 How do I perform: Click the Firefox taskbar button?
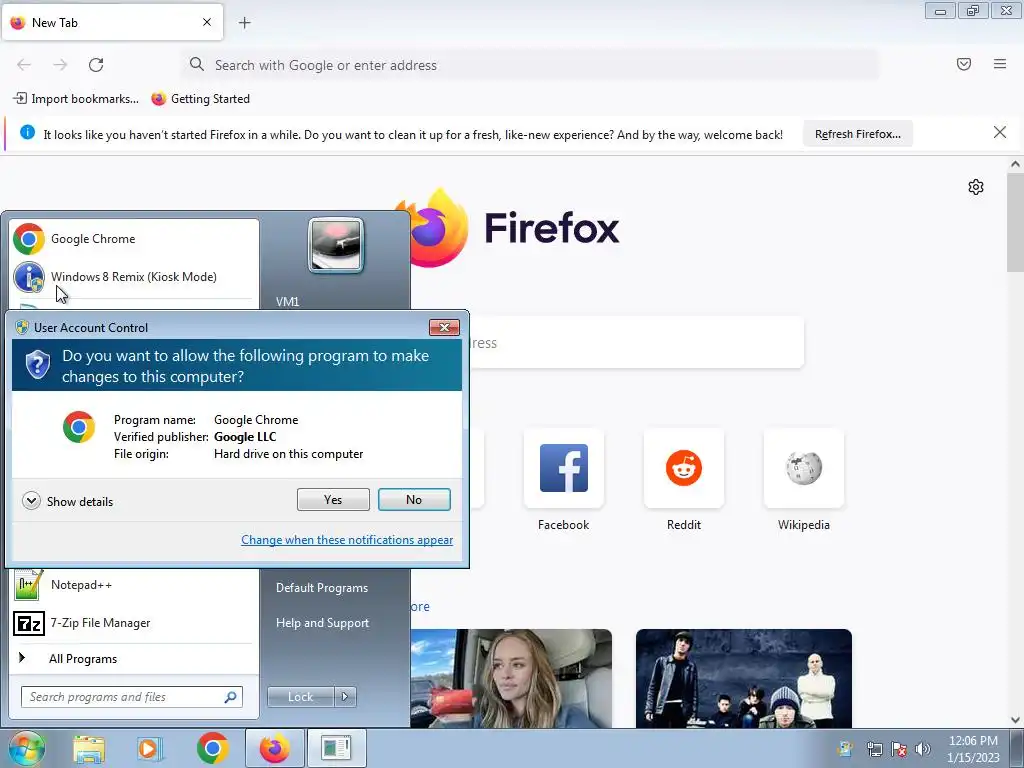pos(274,748)
